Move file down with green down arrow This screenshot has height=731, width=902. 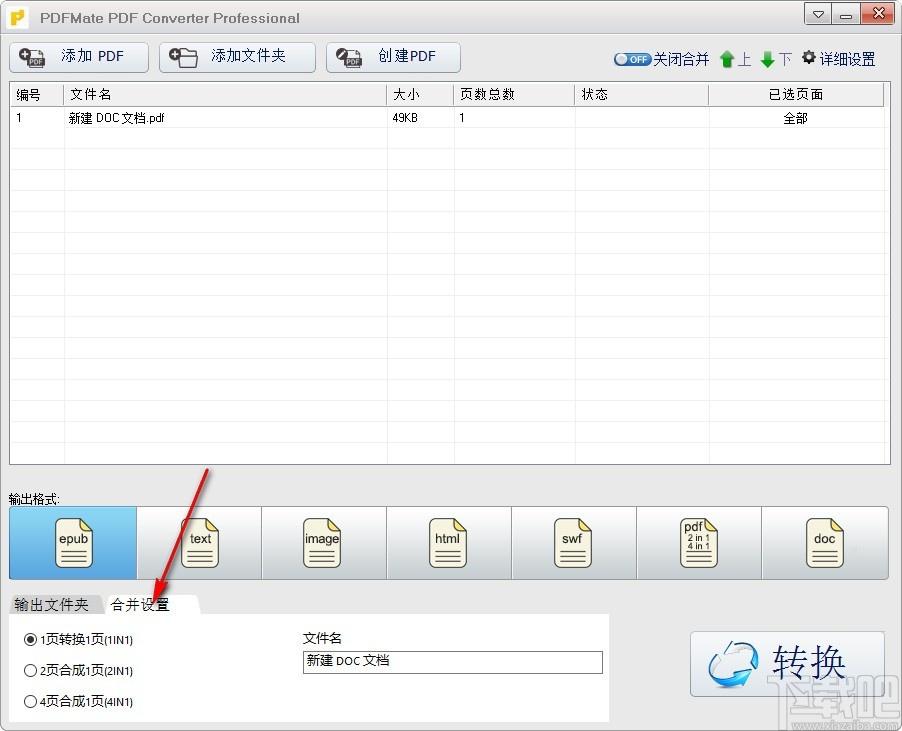767,59
